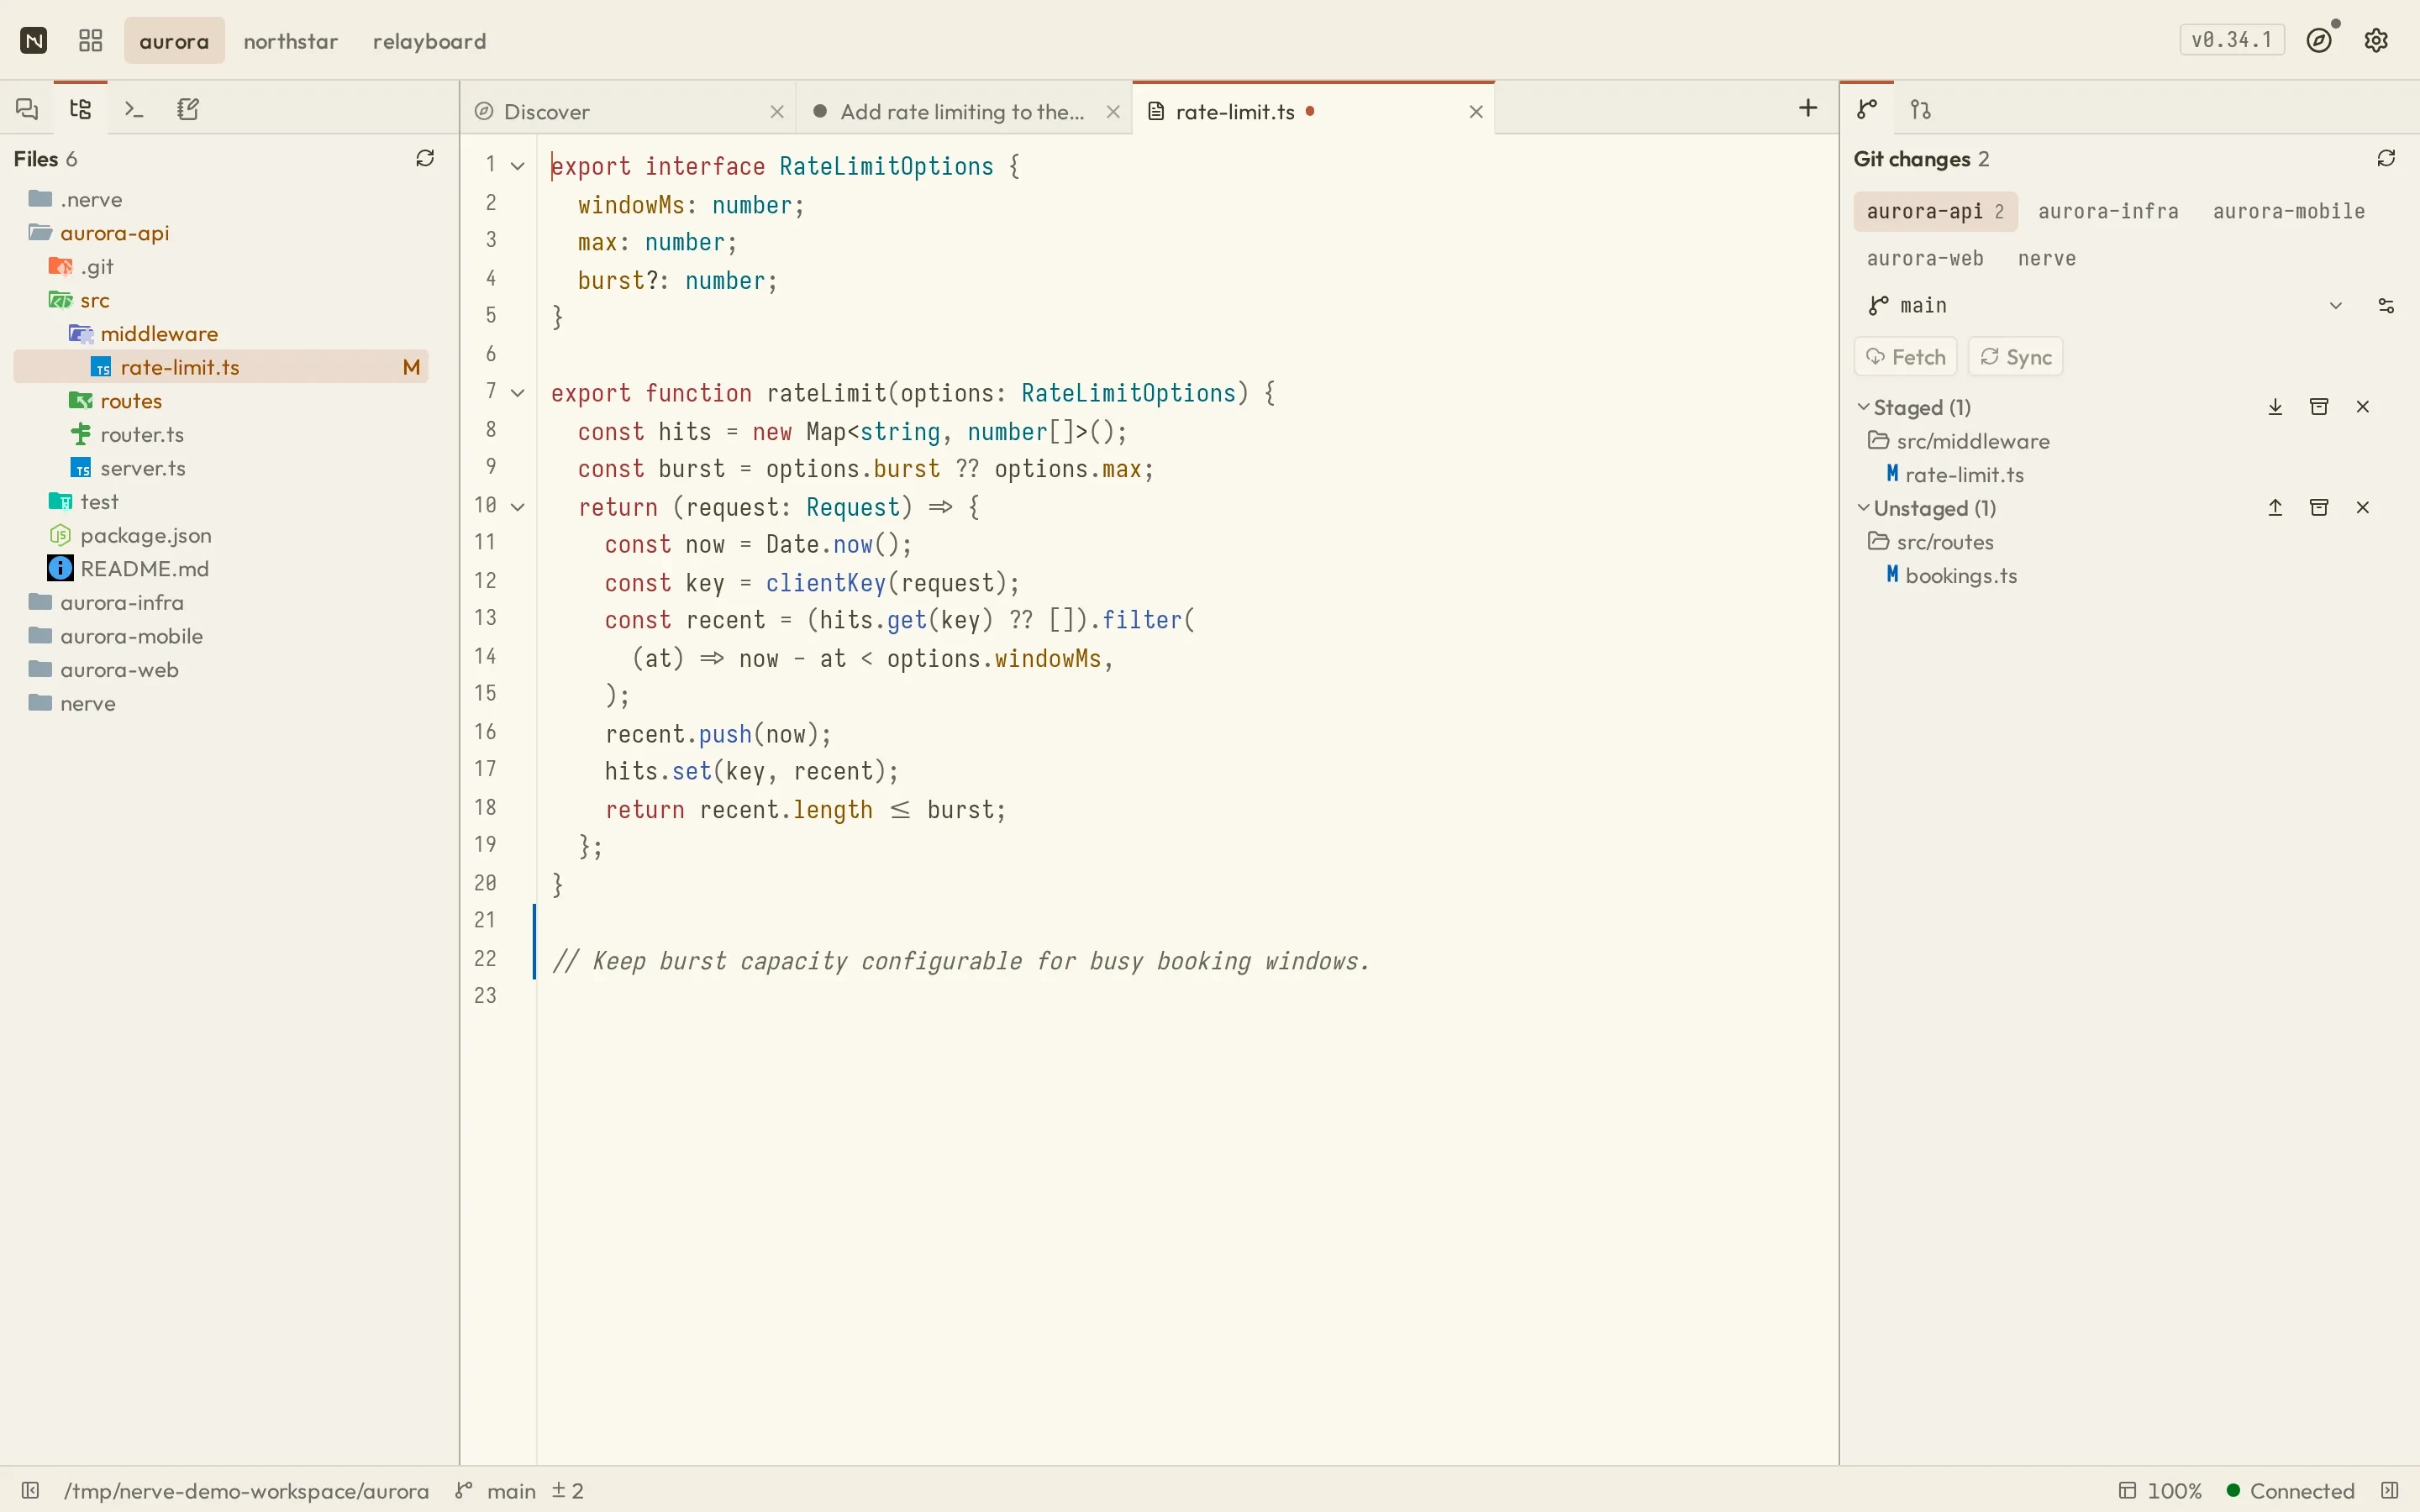Open branch options next to main

point(2386,306)
